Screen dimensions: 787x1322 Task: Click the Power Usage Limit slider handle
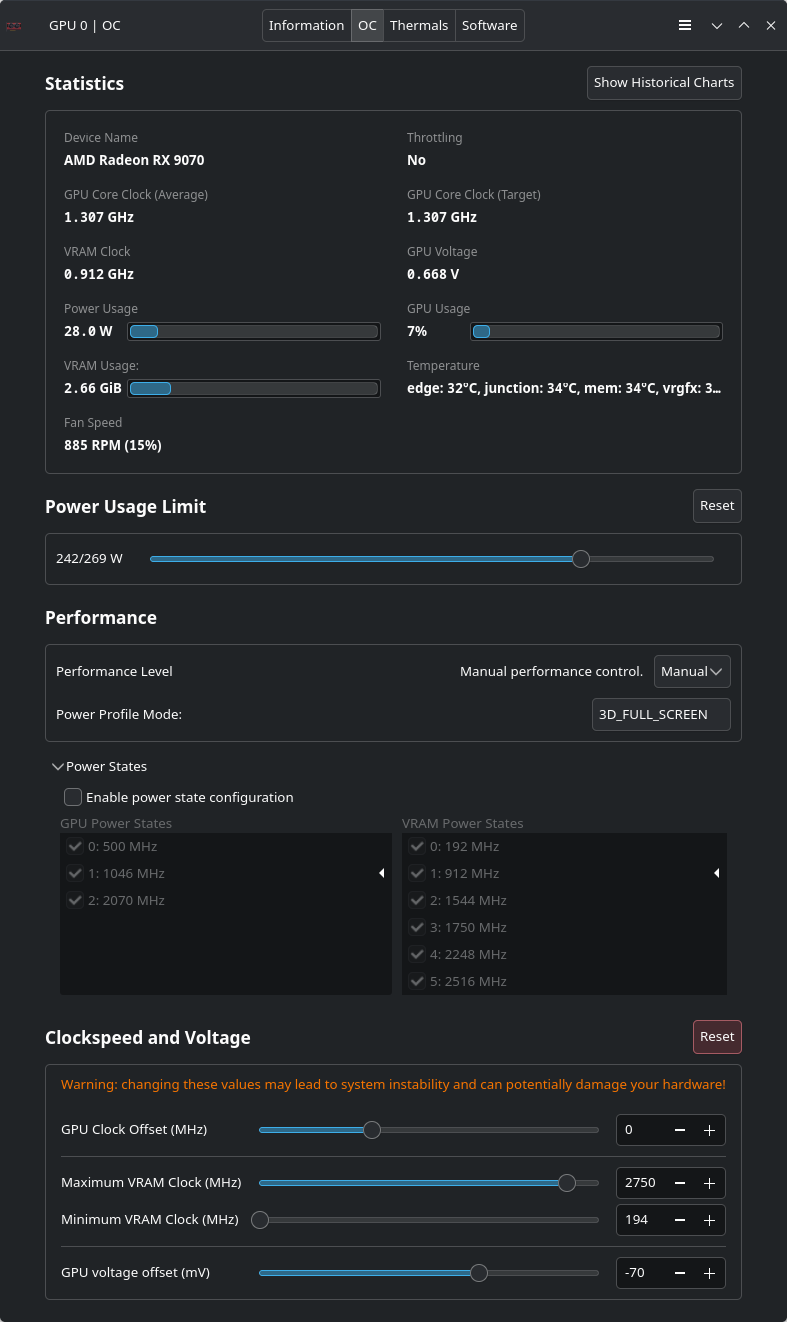tap(581, 559)
